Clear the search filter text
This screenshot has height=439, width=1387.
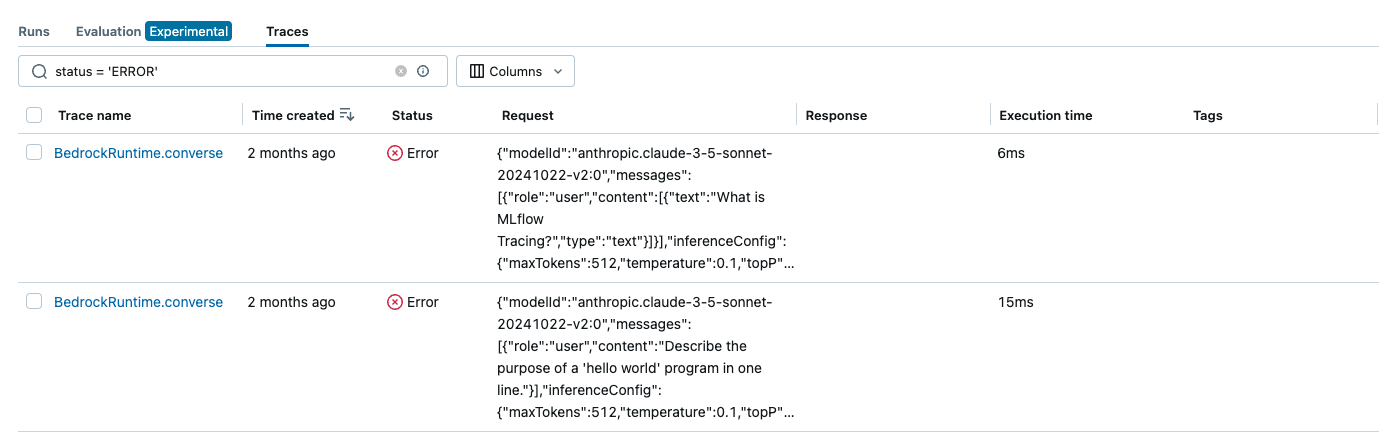pos(401,71)
